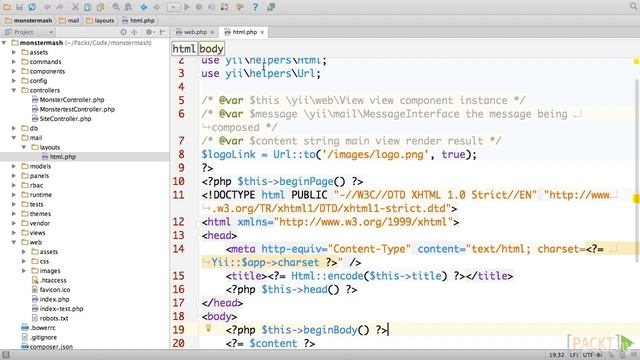Click the body tag breadcrumb above editor
This screenshot has height=360, width=640.
pyautogui.click(x=211, y=49)
